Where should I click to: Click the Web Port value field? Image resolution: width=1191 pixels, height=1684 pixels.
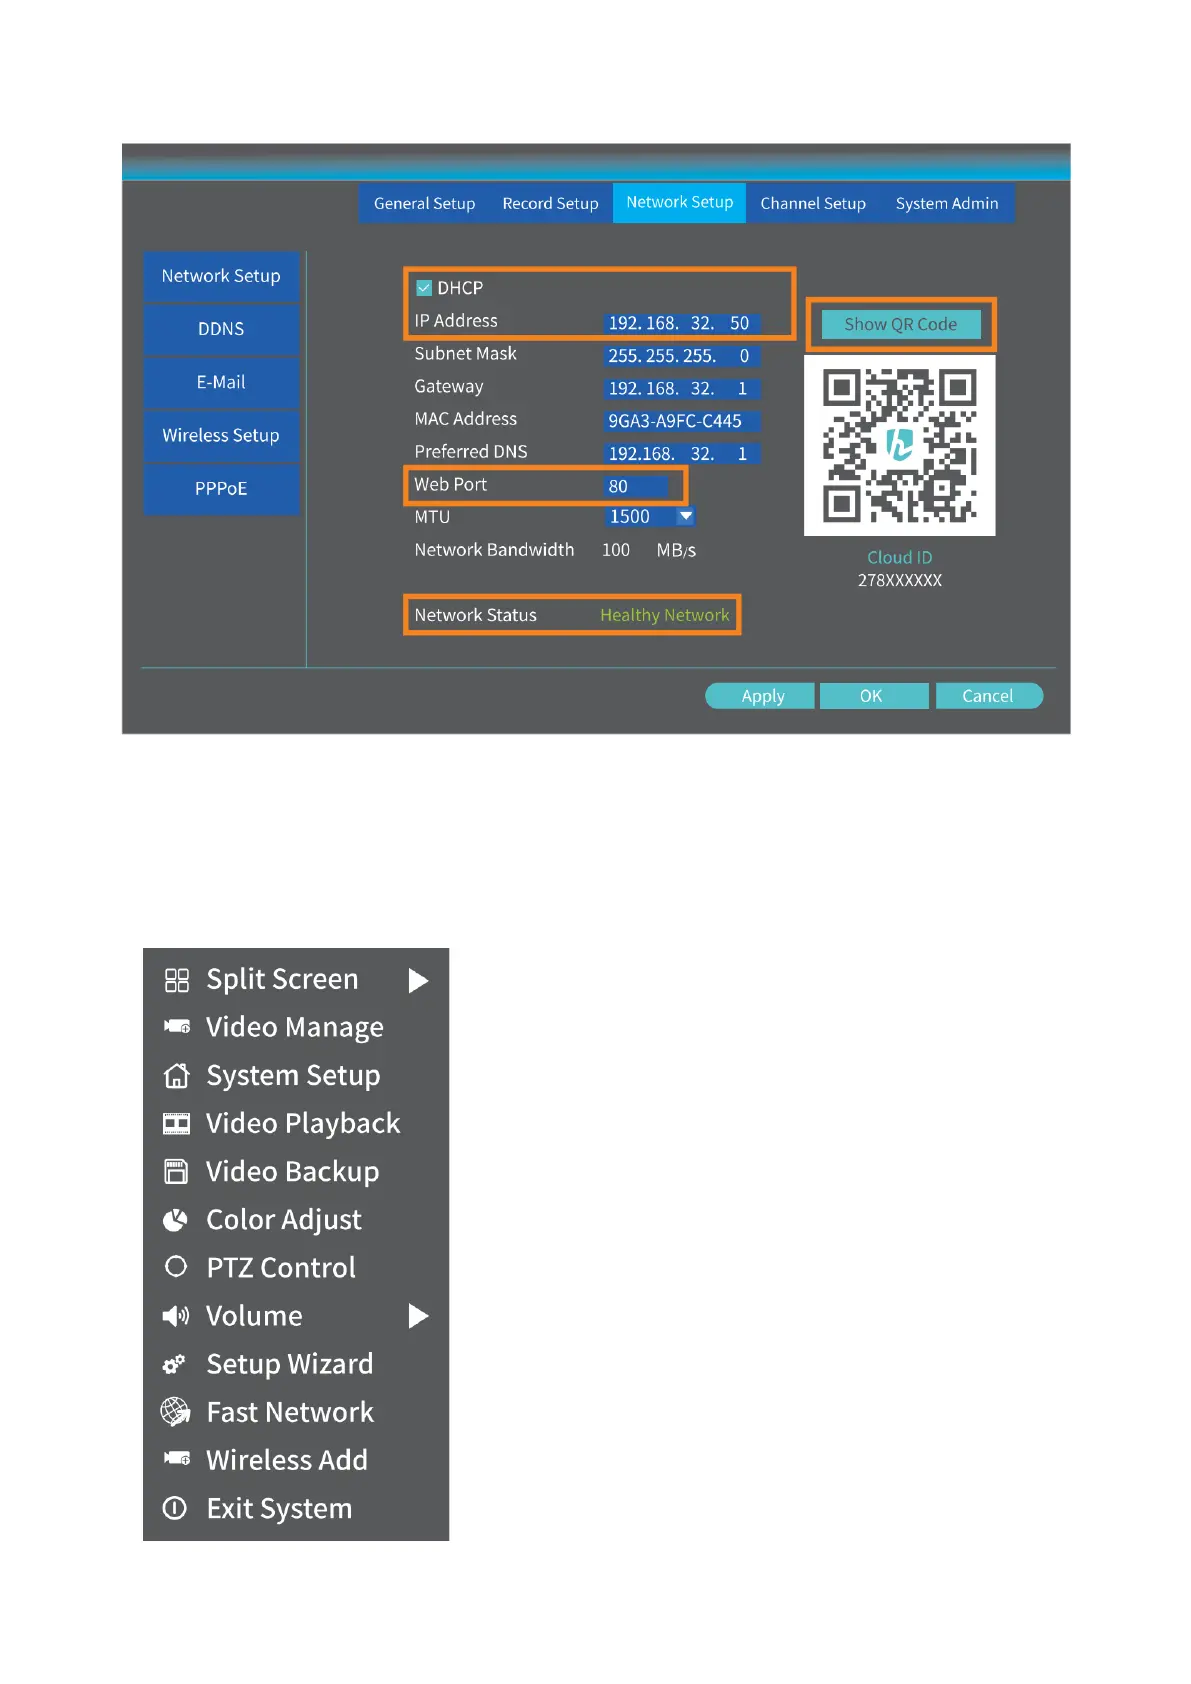pos(637,486)
